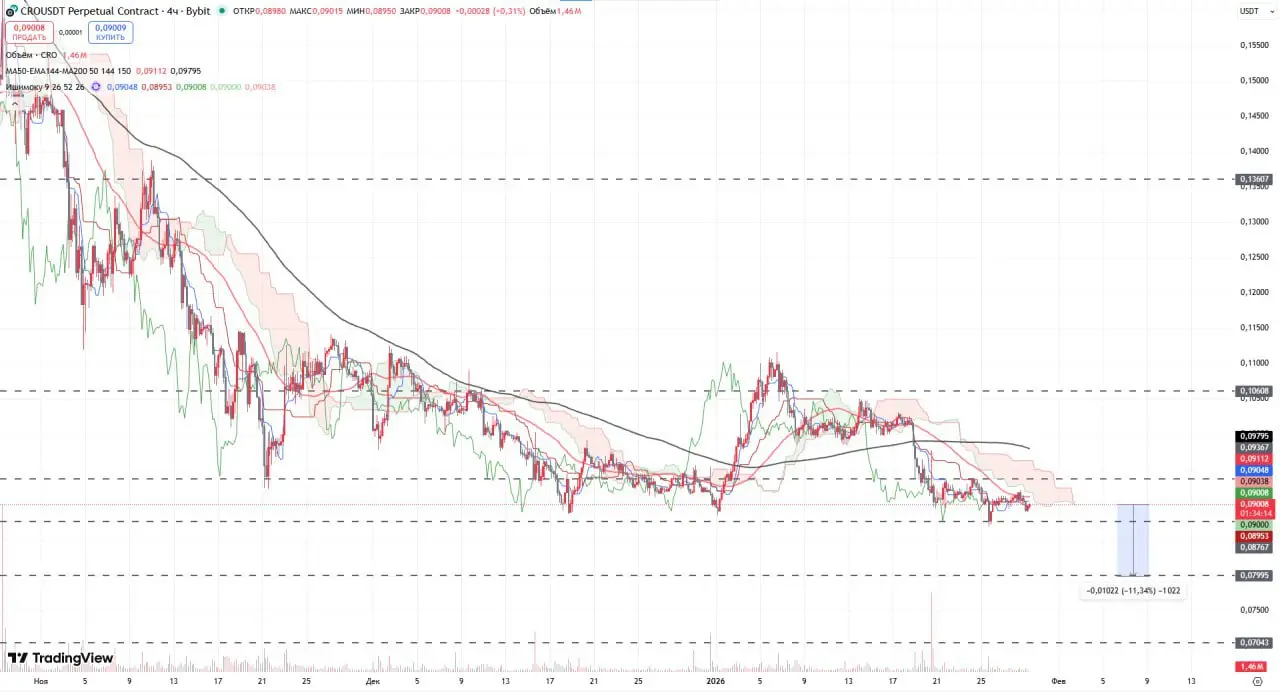
Task: Click the 0,10608 price line label
Action: [x=1254, y=391]
